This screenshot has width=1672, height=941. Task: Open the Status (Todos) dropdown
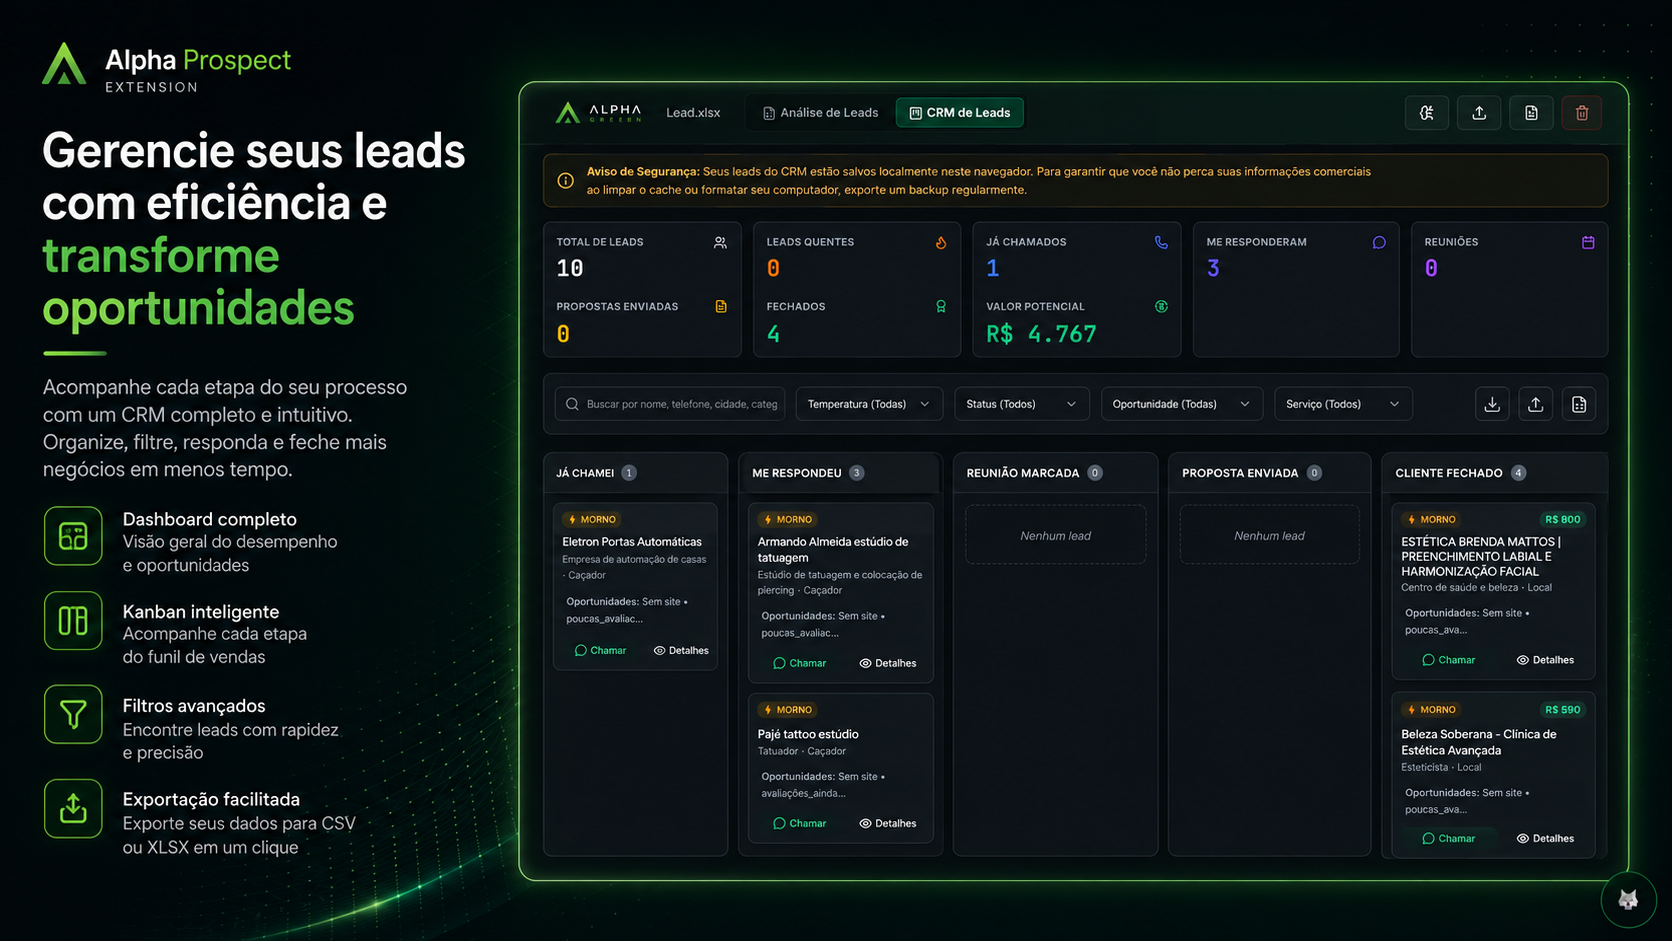tap(1021, 404)
